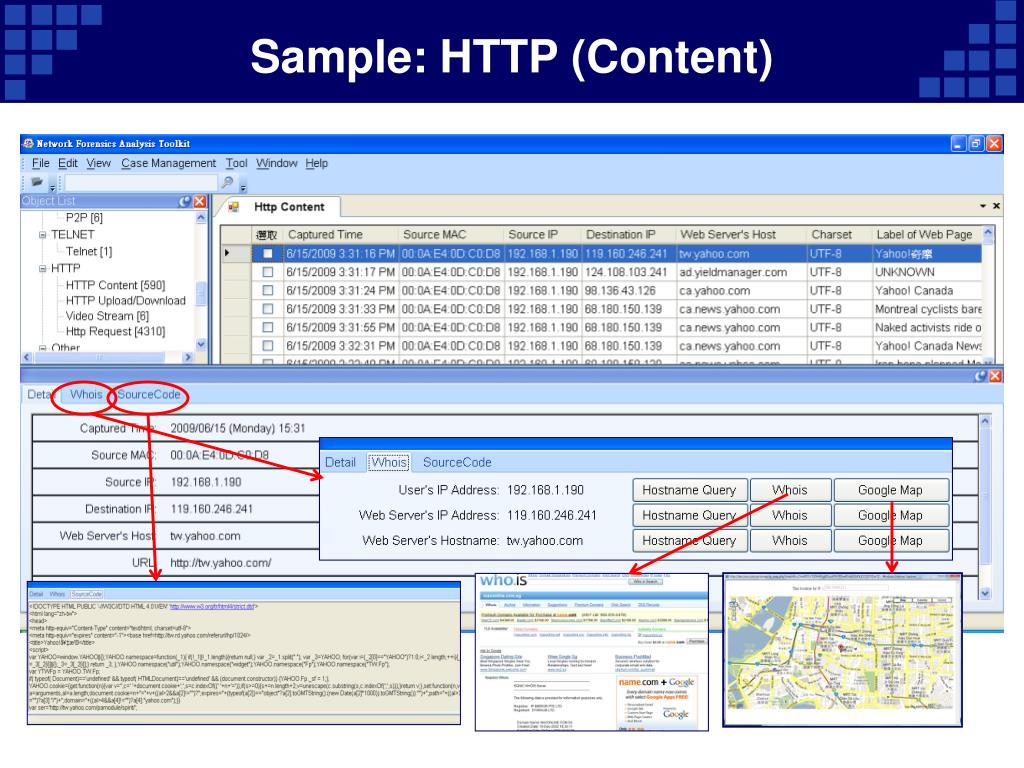This screenshot has height=768, width=1024.
Task: Open the View menu
Action: pyautogui.click(x=99, y=163)
